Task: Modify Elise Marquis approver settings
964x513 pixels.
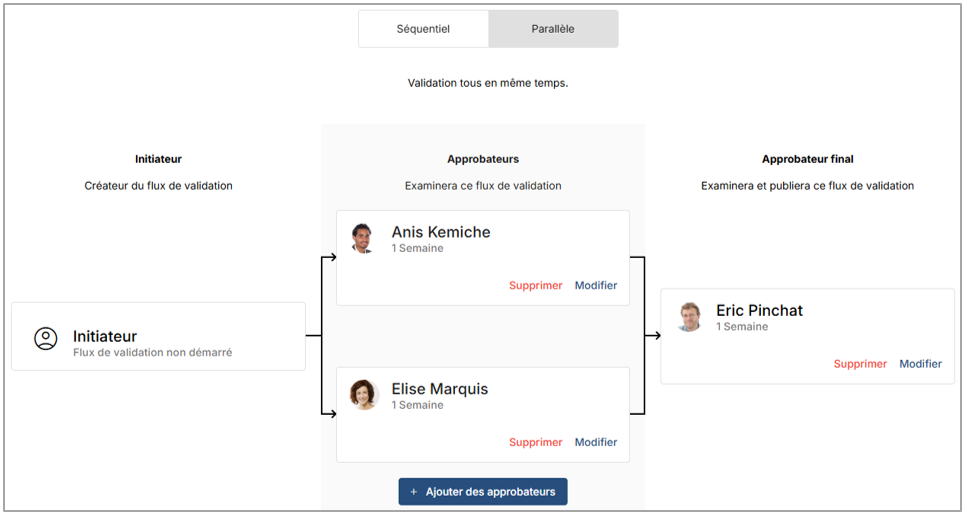Action: pos(596,443)
